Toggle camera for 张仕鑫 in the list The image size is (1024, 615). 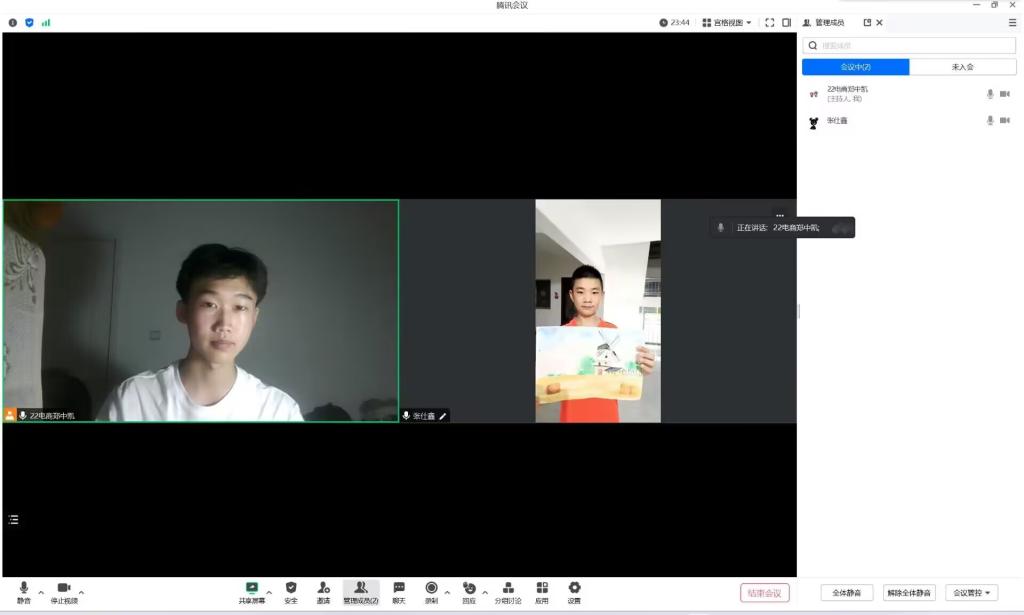click(x=1005, y=120)
